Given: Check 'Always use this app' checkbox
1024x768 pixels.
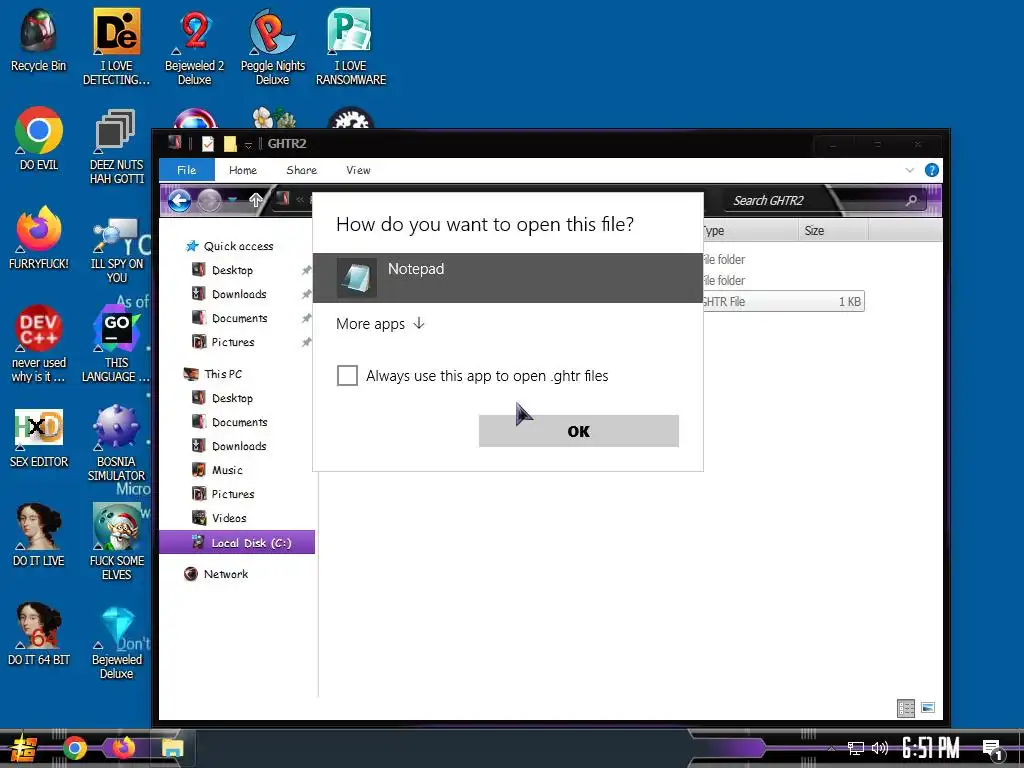Looking at the screenshot, I should (347, 376).
